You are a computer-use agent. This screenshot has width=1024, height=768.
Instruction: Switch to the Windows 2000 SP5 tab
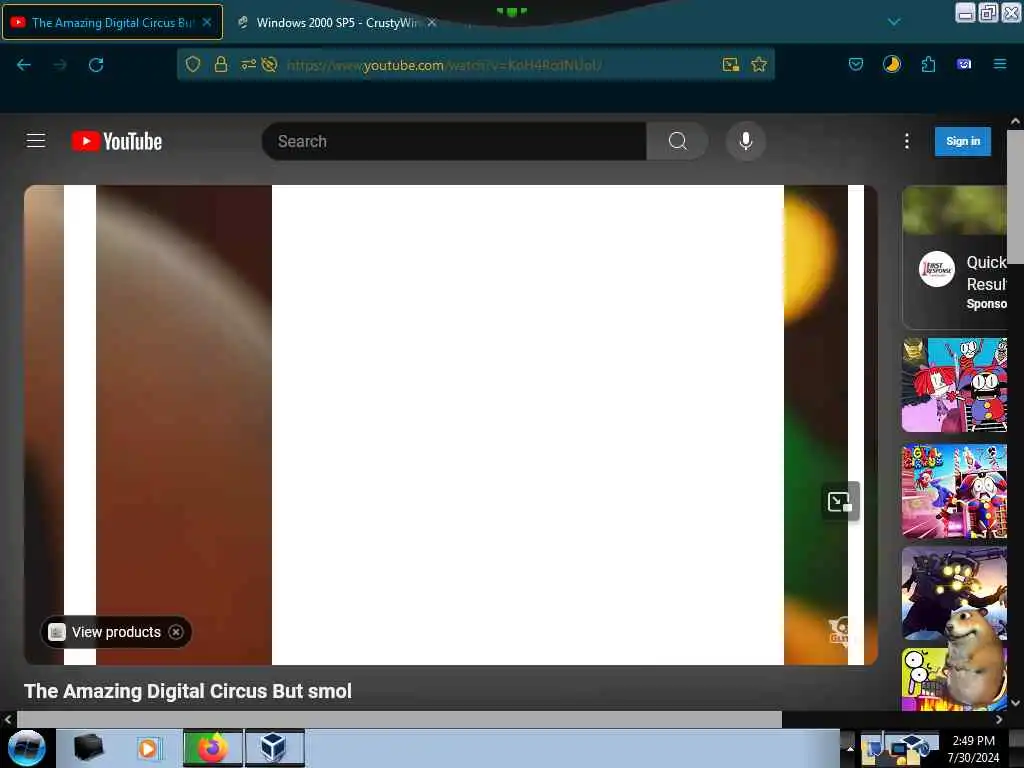[336, 22]
